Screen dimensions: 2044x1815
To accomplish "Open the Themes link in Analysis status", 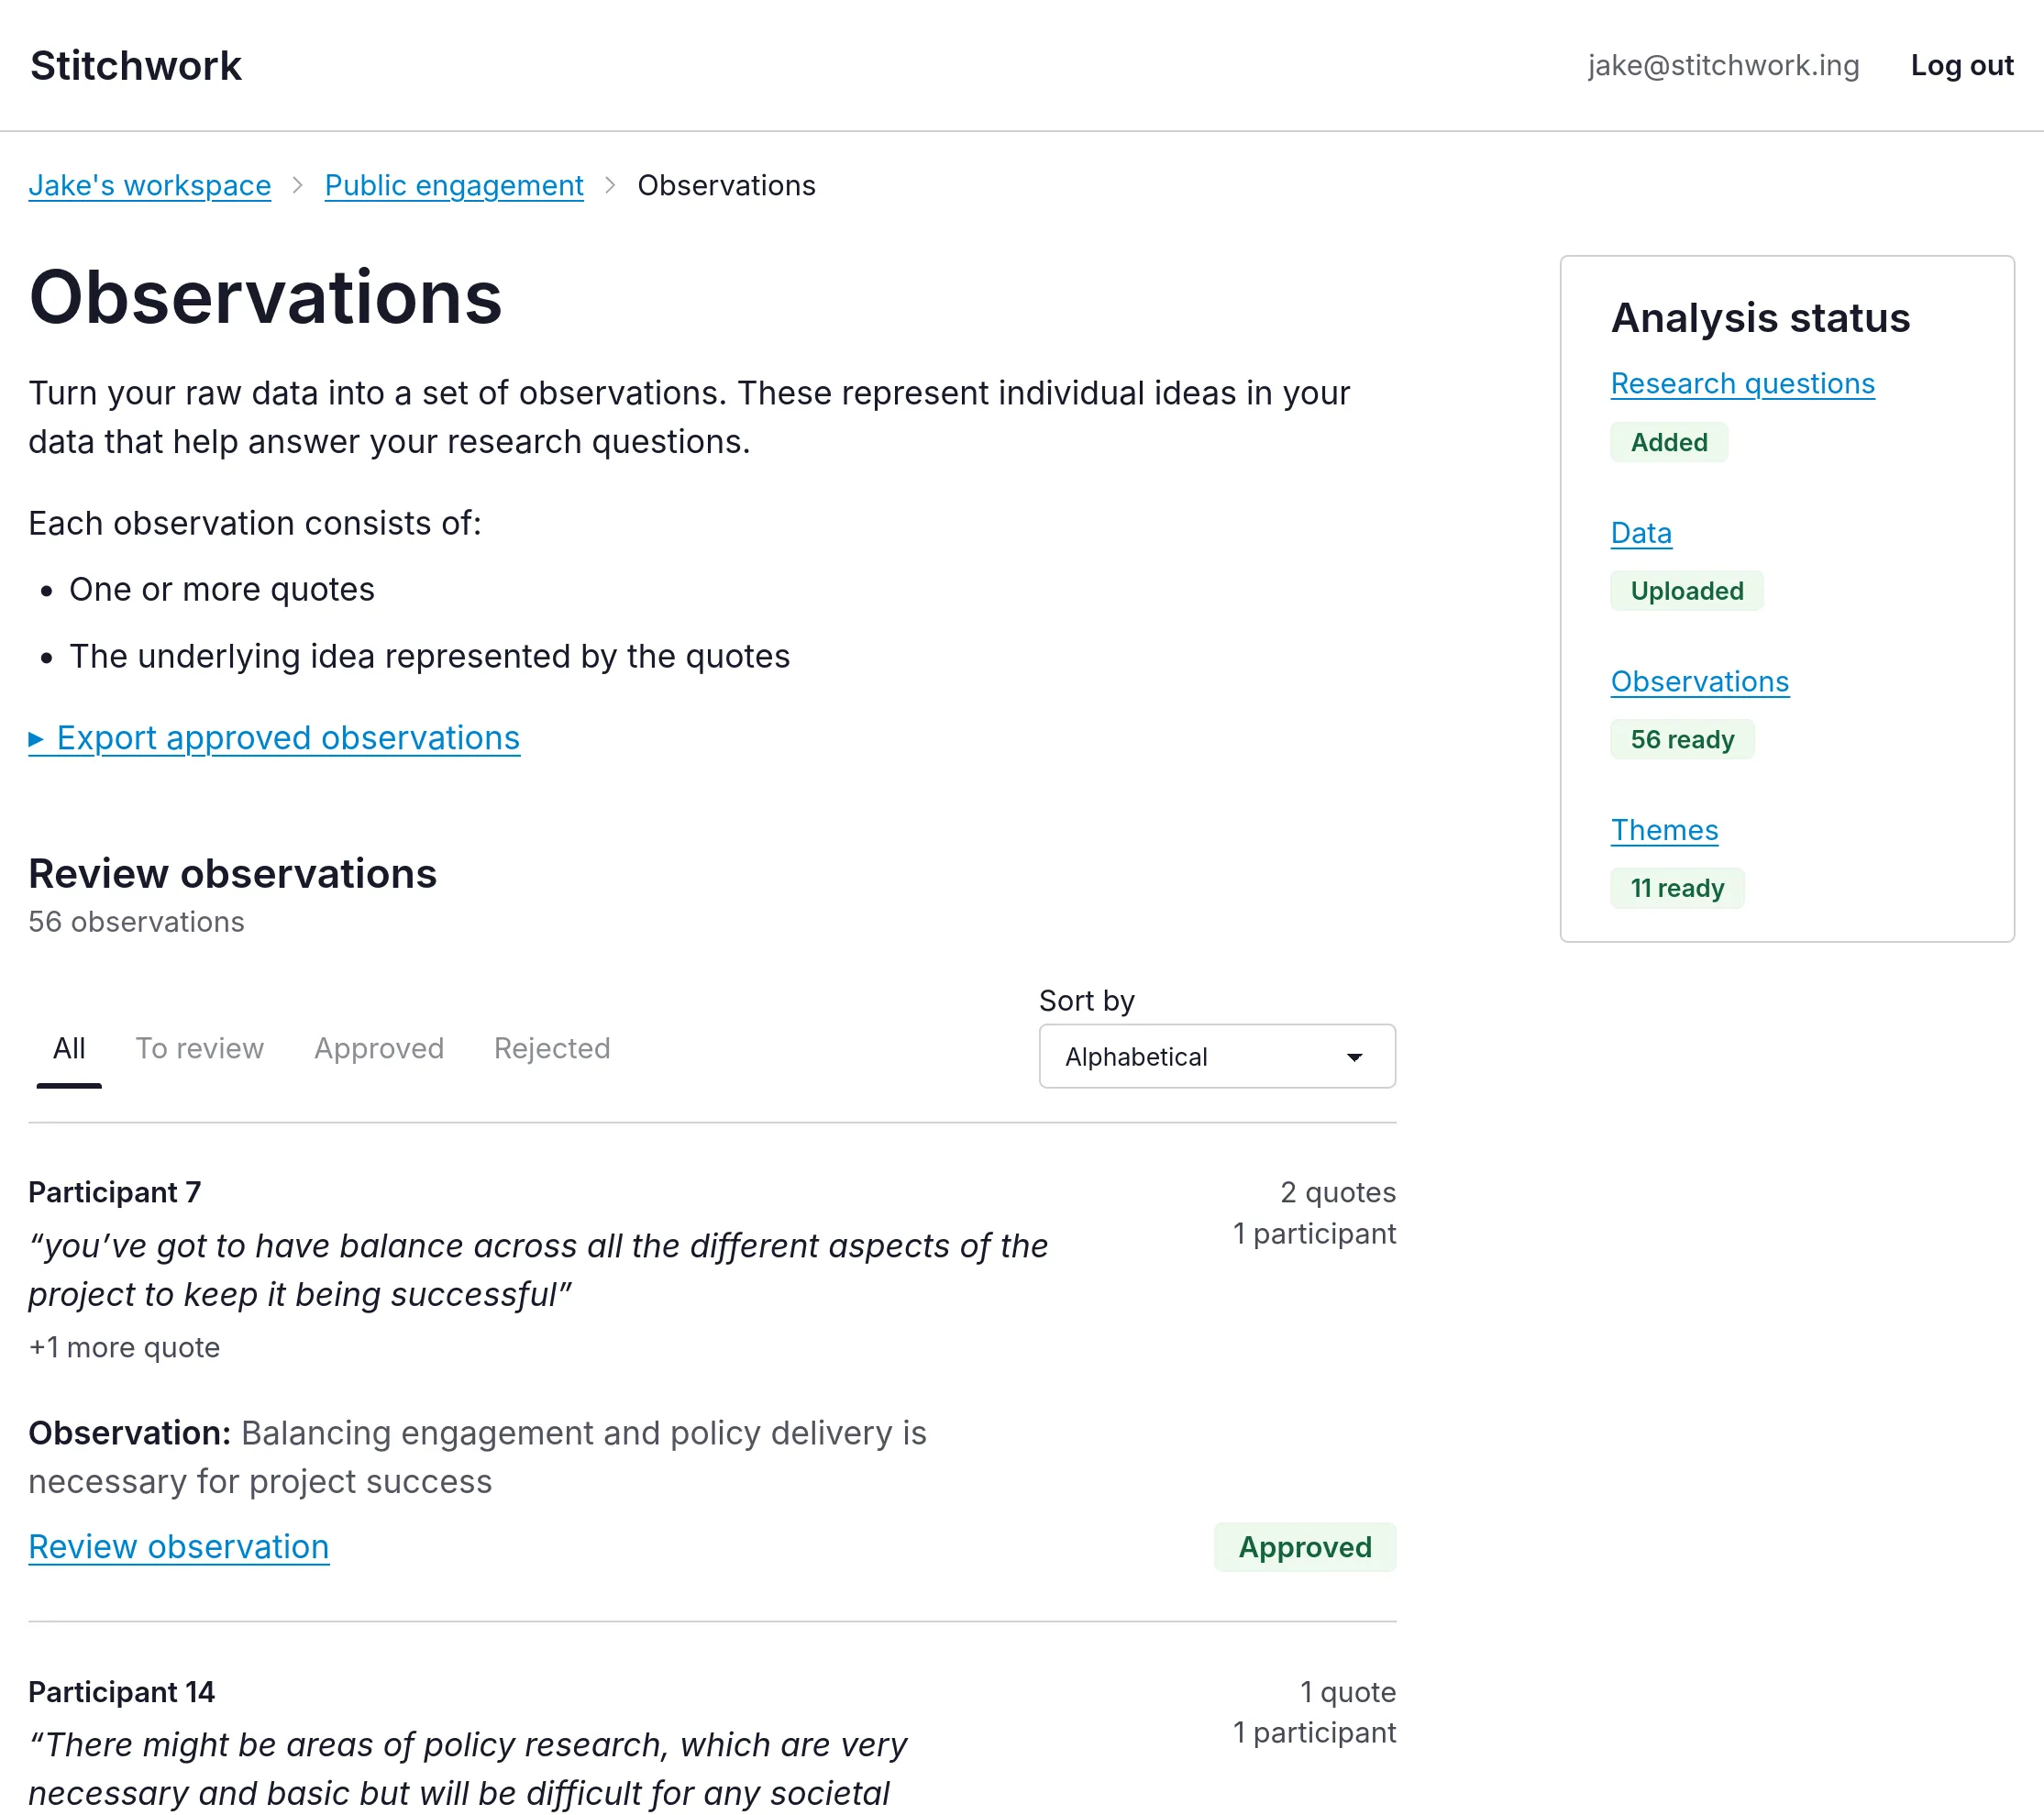I will 1664,830.
